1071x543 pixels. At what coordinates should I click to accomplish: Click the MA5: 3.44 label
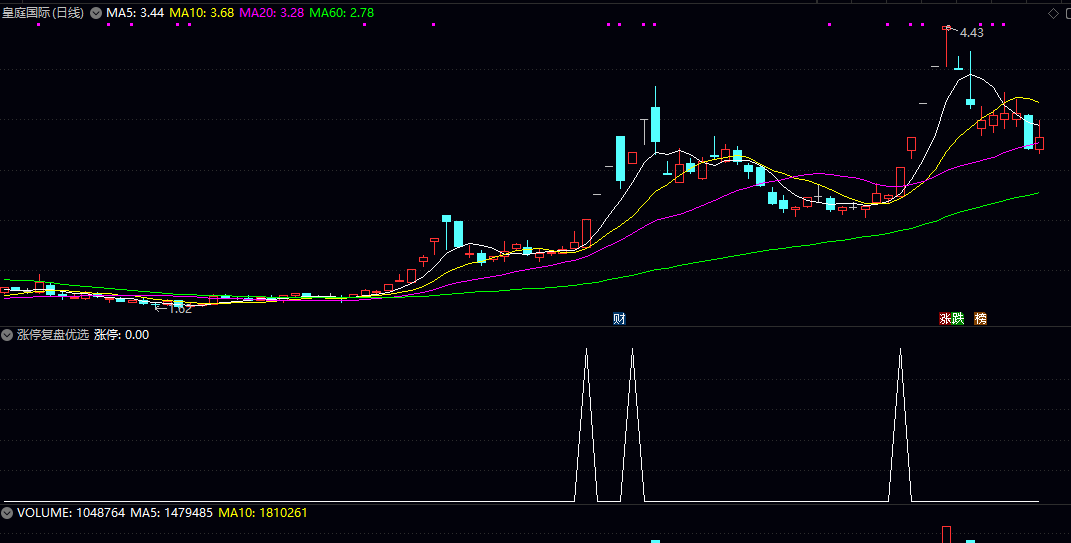click(135, 13)
